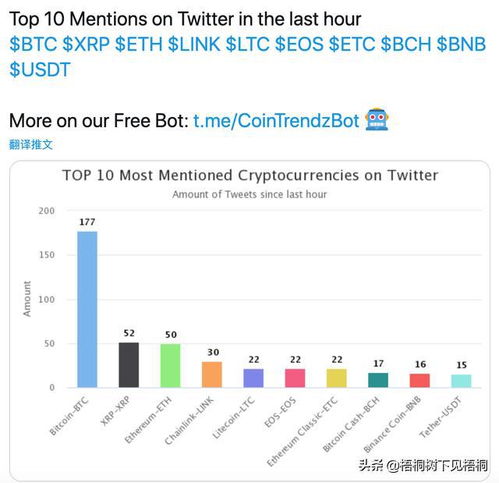
Task: Click the blue Bitcoin bar
Action: [x=87, y=309]
